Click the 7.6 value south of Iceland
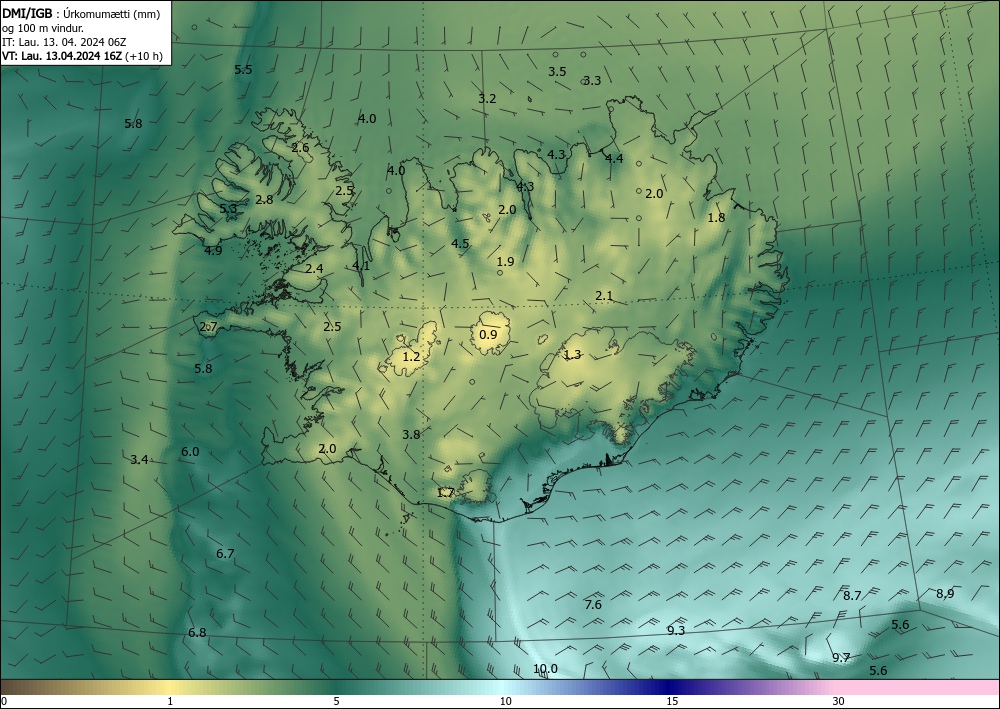This screenshot has width=1000, height=709. pos(593,604)
